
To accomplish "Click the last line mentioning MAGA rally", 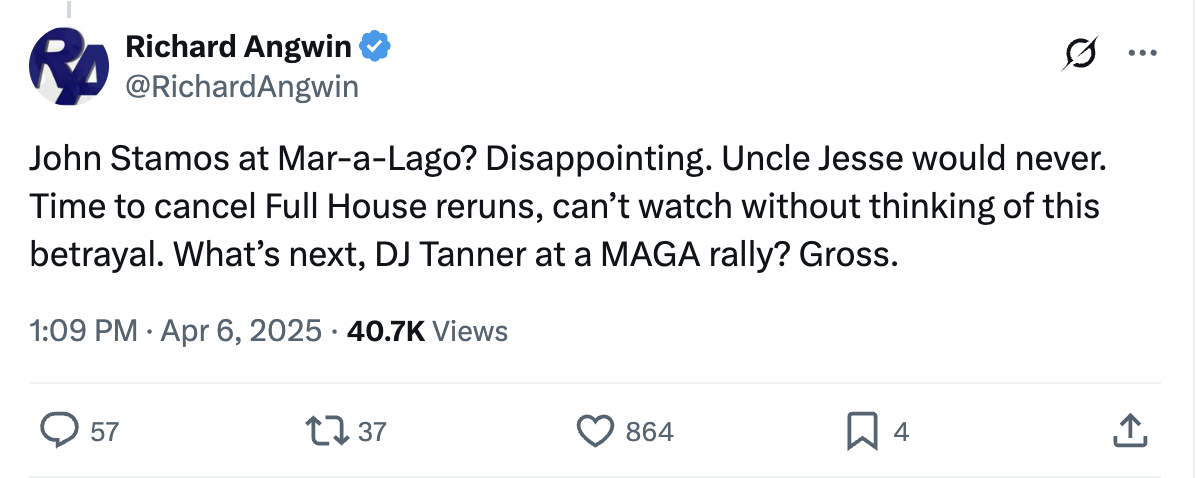I will (465, 255).
